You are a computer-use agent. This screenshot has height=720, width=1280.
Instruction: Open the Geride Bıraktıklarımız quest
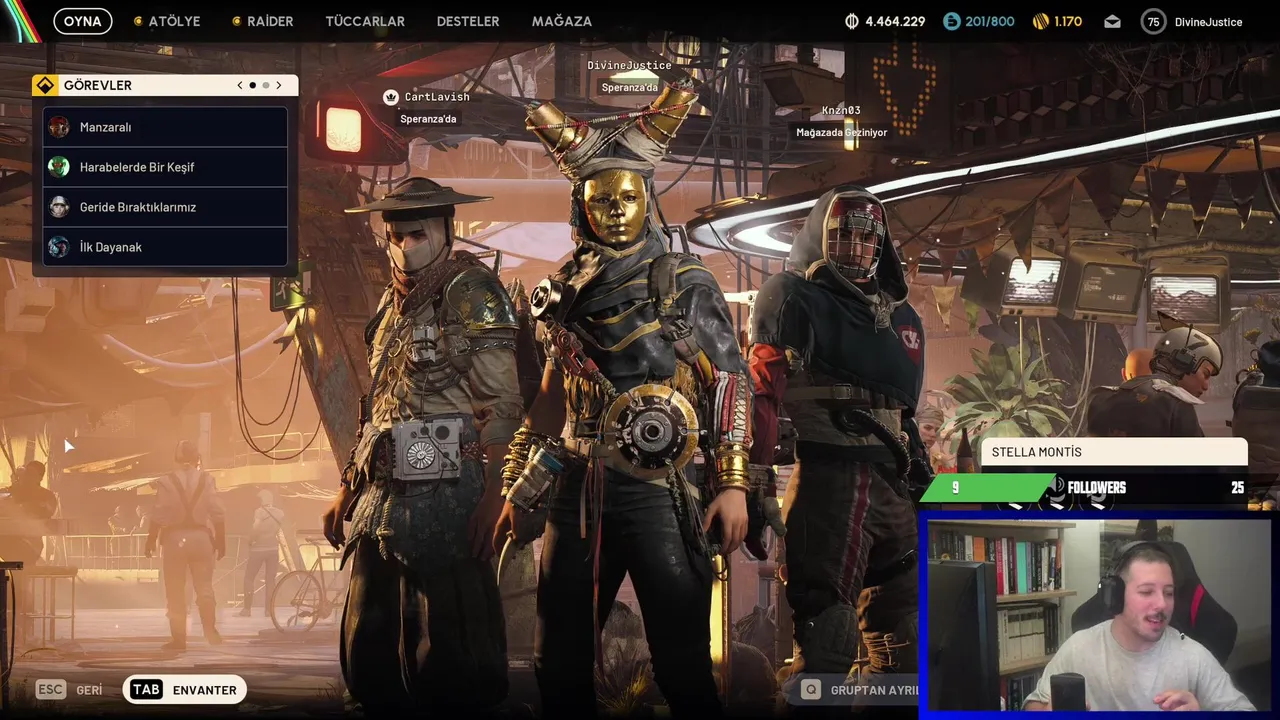pos(165,207)
